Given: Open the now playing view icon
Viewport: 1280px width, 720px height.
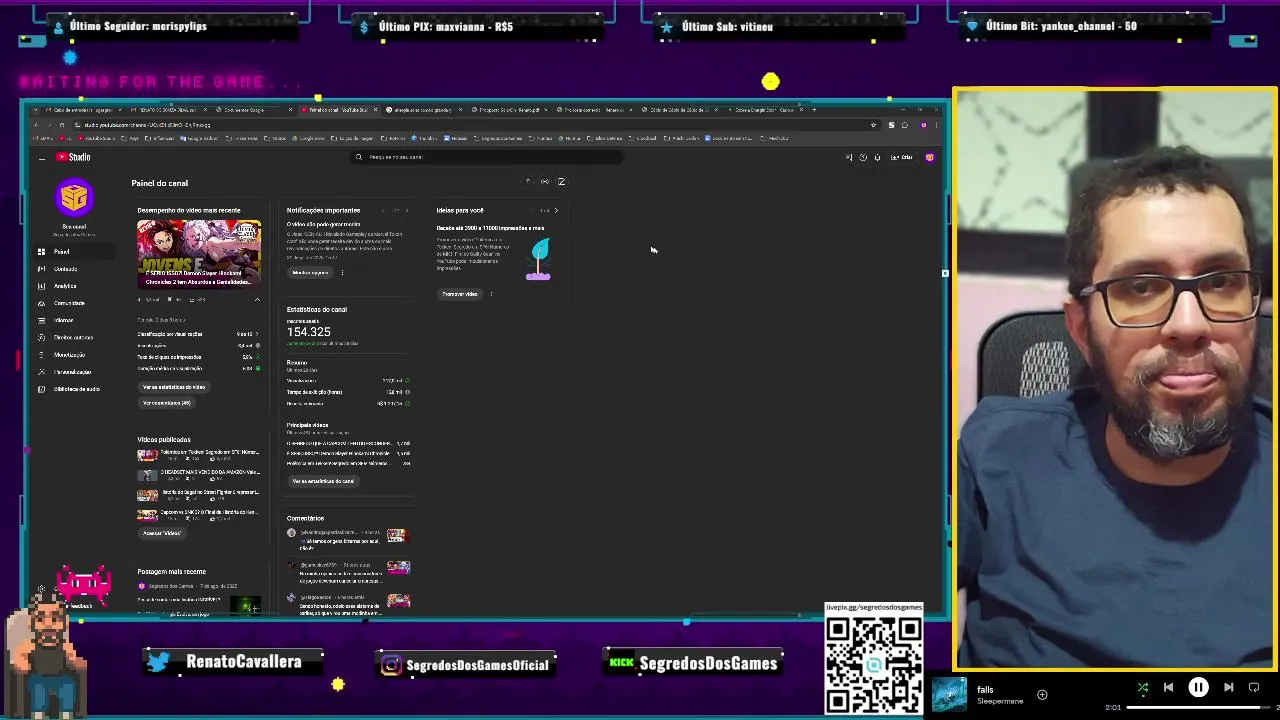Looking at the screenshot, I should coord(1254,687).
